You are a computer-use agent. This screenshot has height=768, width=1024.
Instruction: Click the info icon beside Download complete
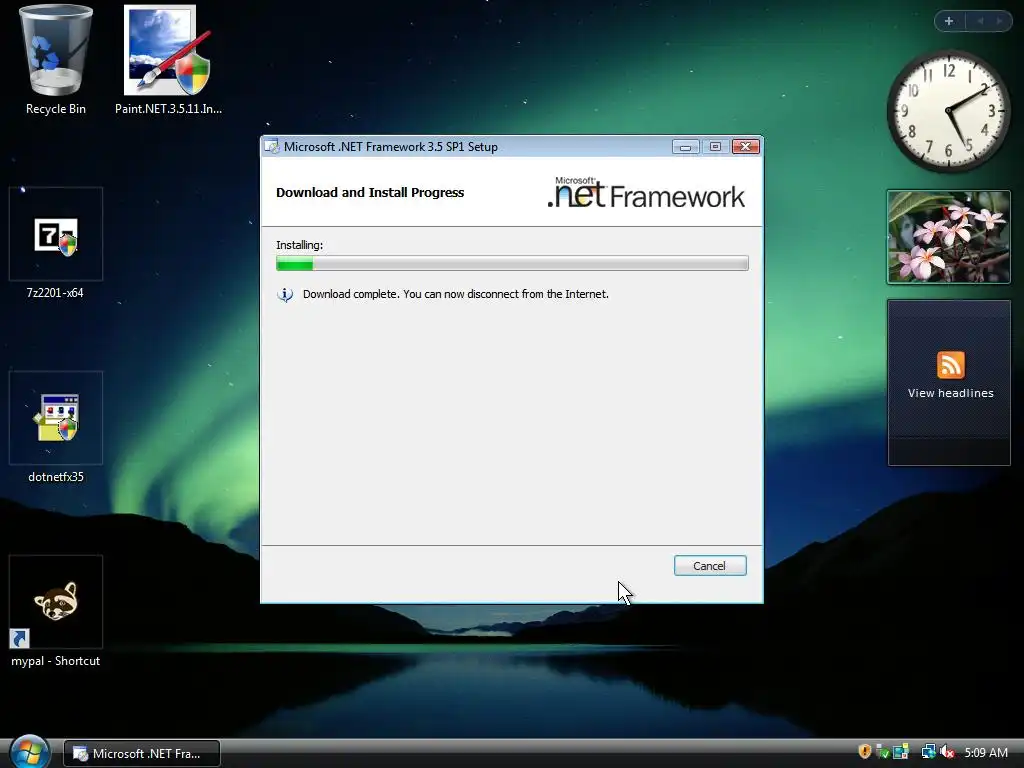[285, 295]
